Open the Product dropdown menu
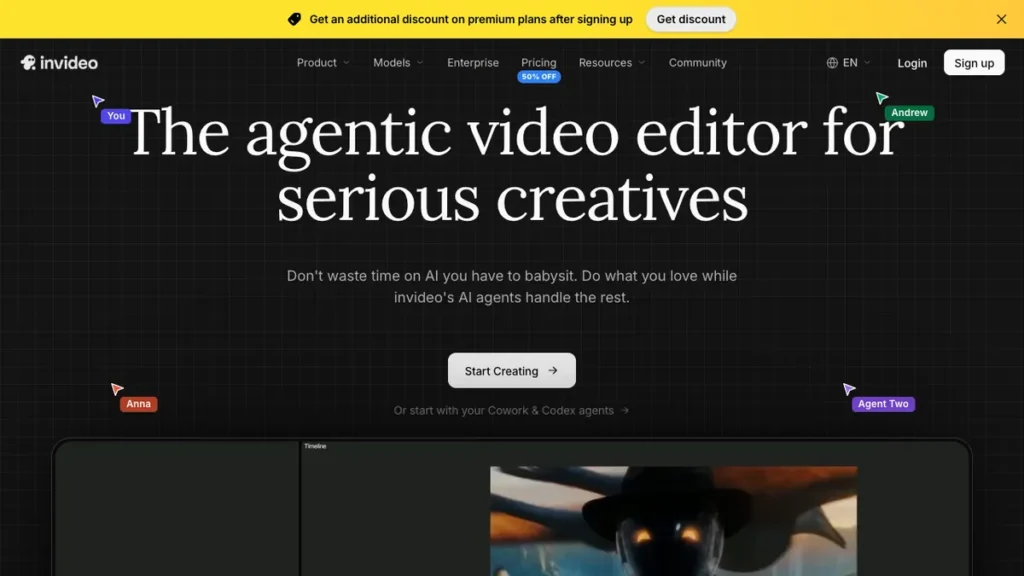 click(x=323, y=63)
